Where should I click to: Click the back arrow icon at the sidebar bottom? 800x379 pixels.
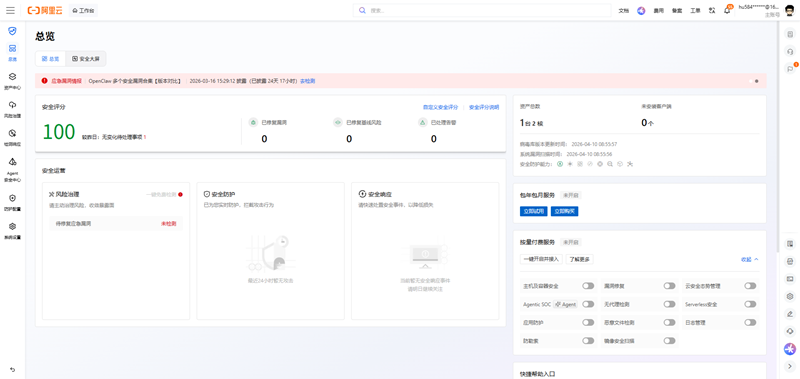(x=12, y=369)
